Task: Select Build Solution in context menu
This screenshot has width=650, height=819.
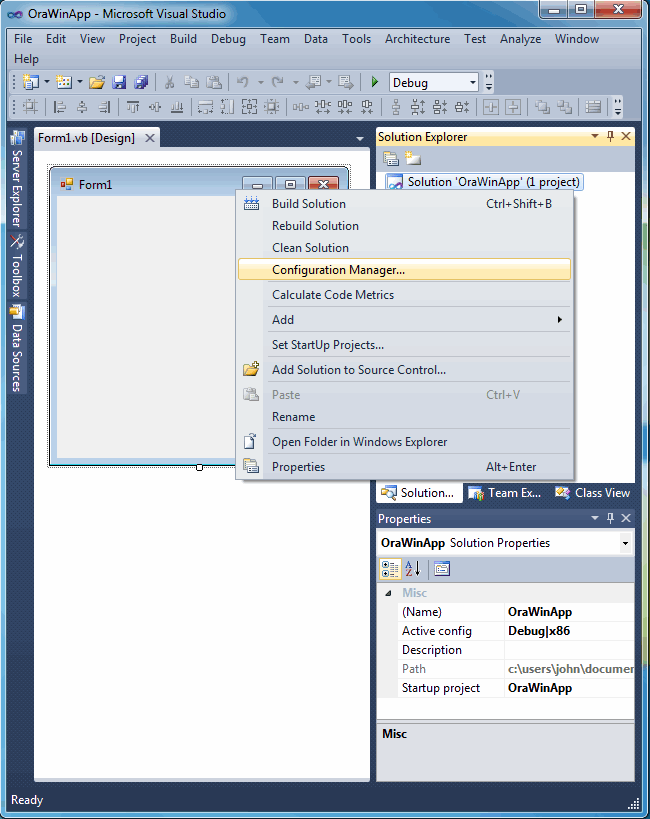Action: point(404,204)
